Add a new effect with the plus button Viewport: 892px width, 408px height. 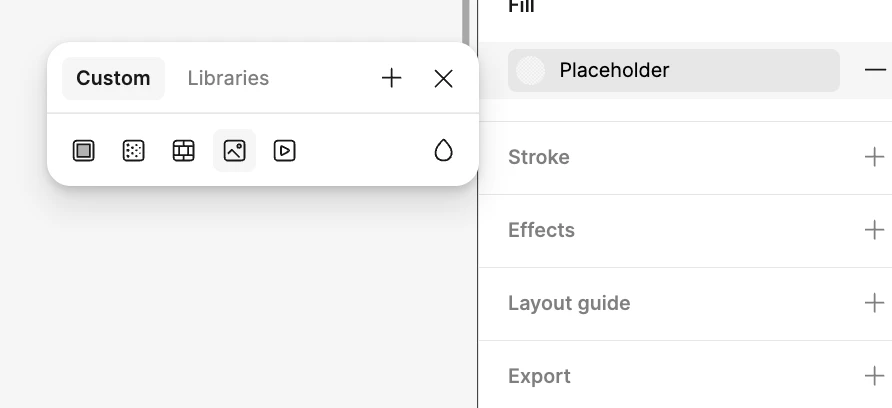(x=875, y=230)
